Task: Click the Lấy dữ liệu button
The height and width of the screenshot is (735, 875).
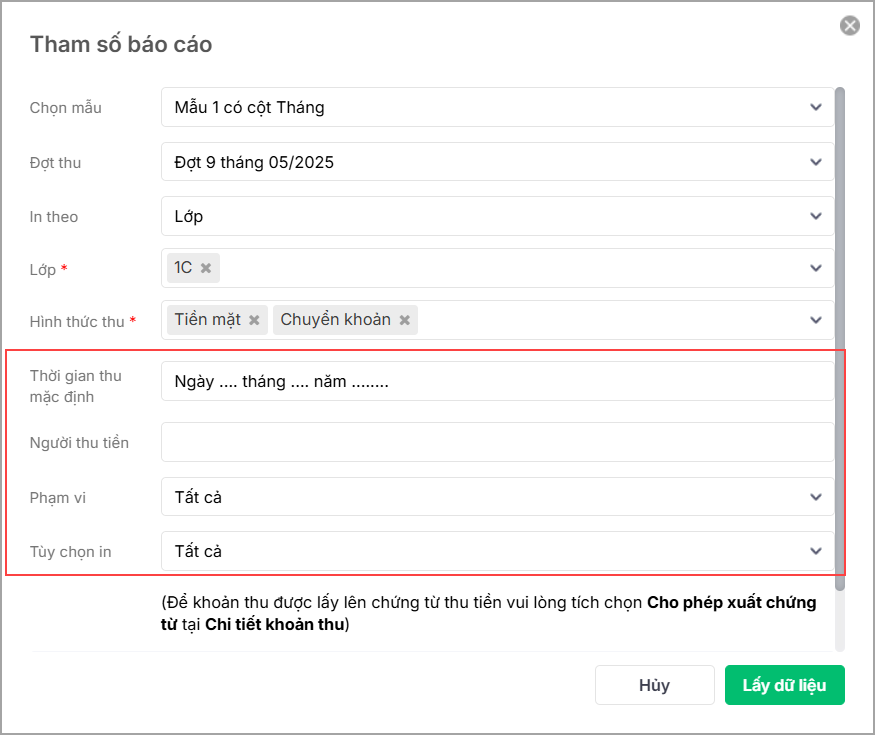Action: (x=784, y=685)
